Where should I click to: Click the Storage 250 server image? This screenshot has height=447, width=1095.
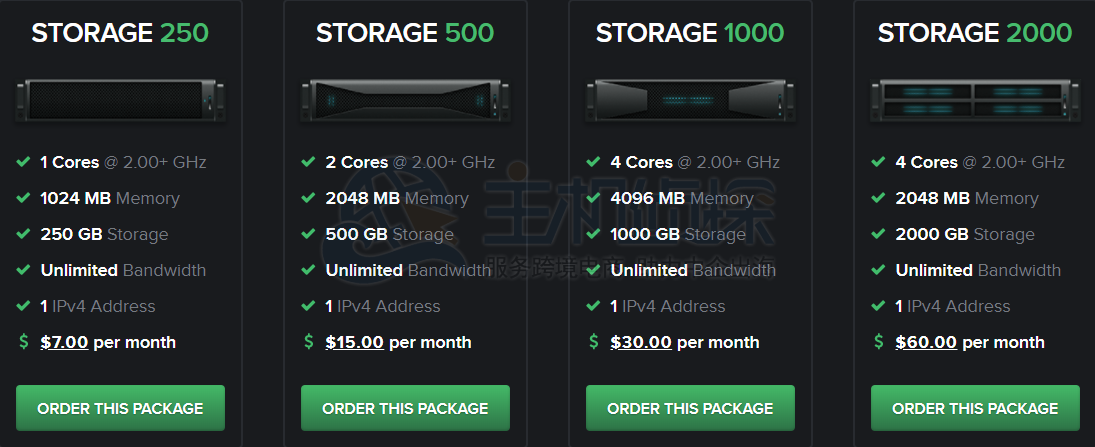tap(120, 99)
